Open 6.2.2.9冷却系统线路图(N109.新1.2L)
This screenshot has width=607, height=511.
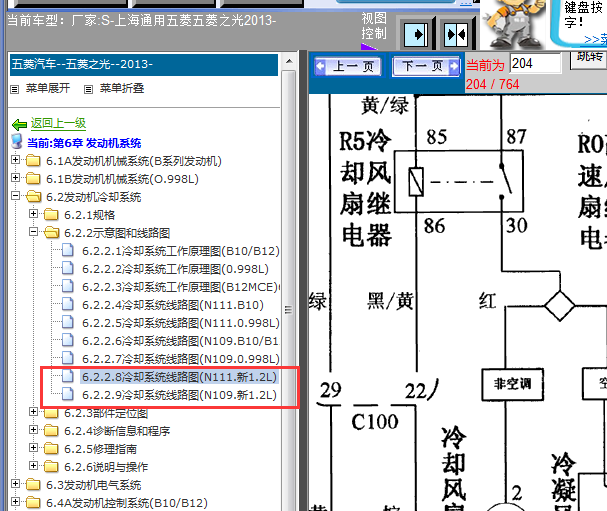pos(179,395)
